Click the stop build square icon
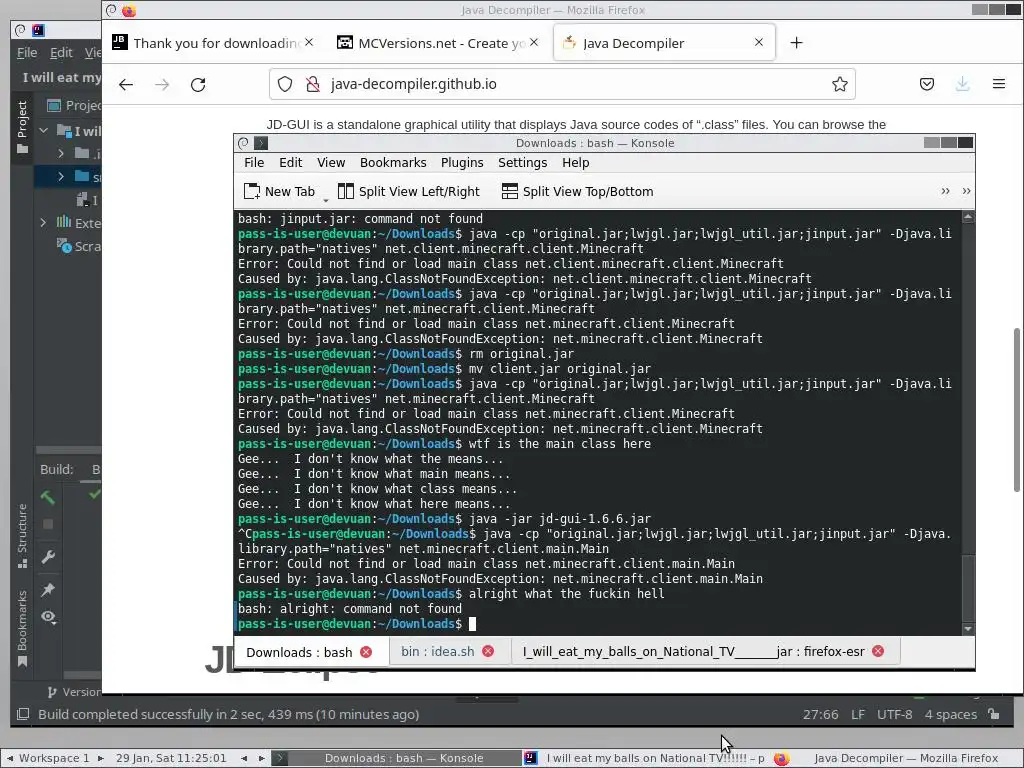This screenshot has height=768, width=1024. (x=48, y=524)
